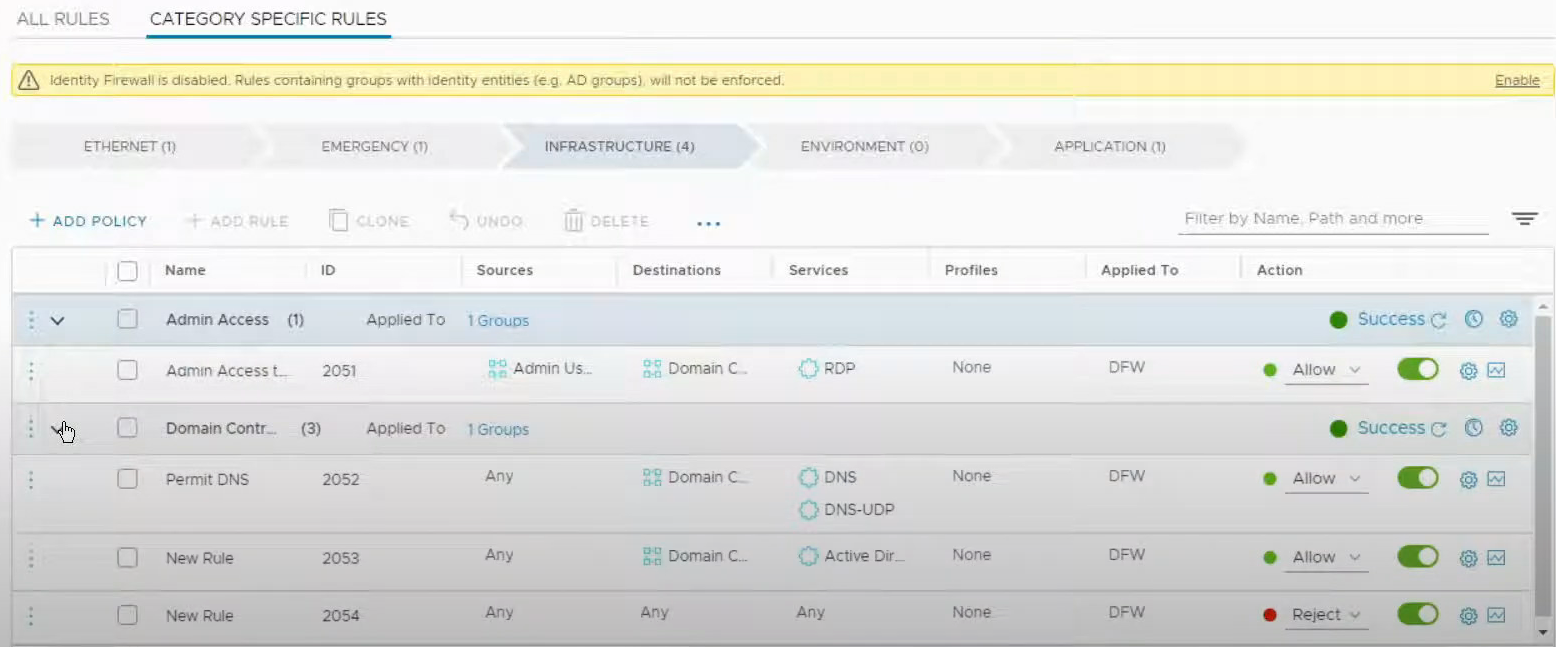The image size is (1556, 647).
Task: Tick the select-all checkbox in header
Action: point(127,271)
